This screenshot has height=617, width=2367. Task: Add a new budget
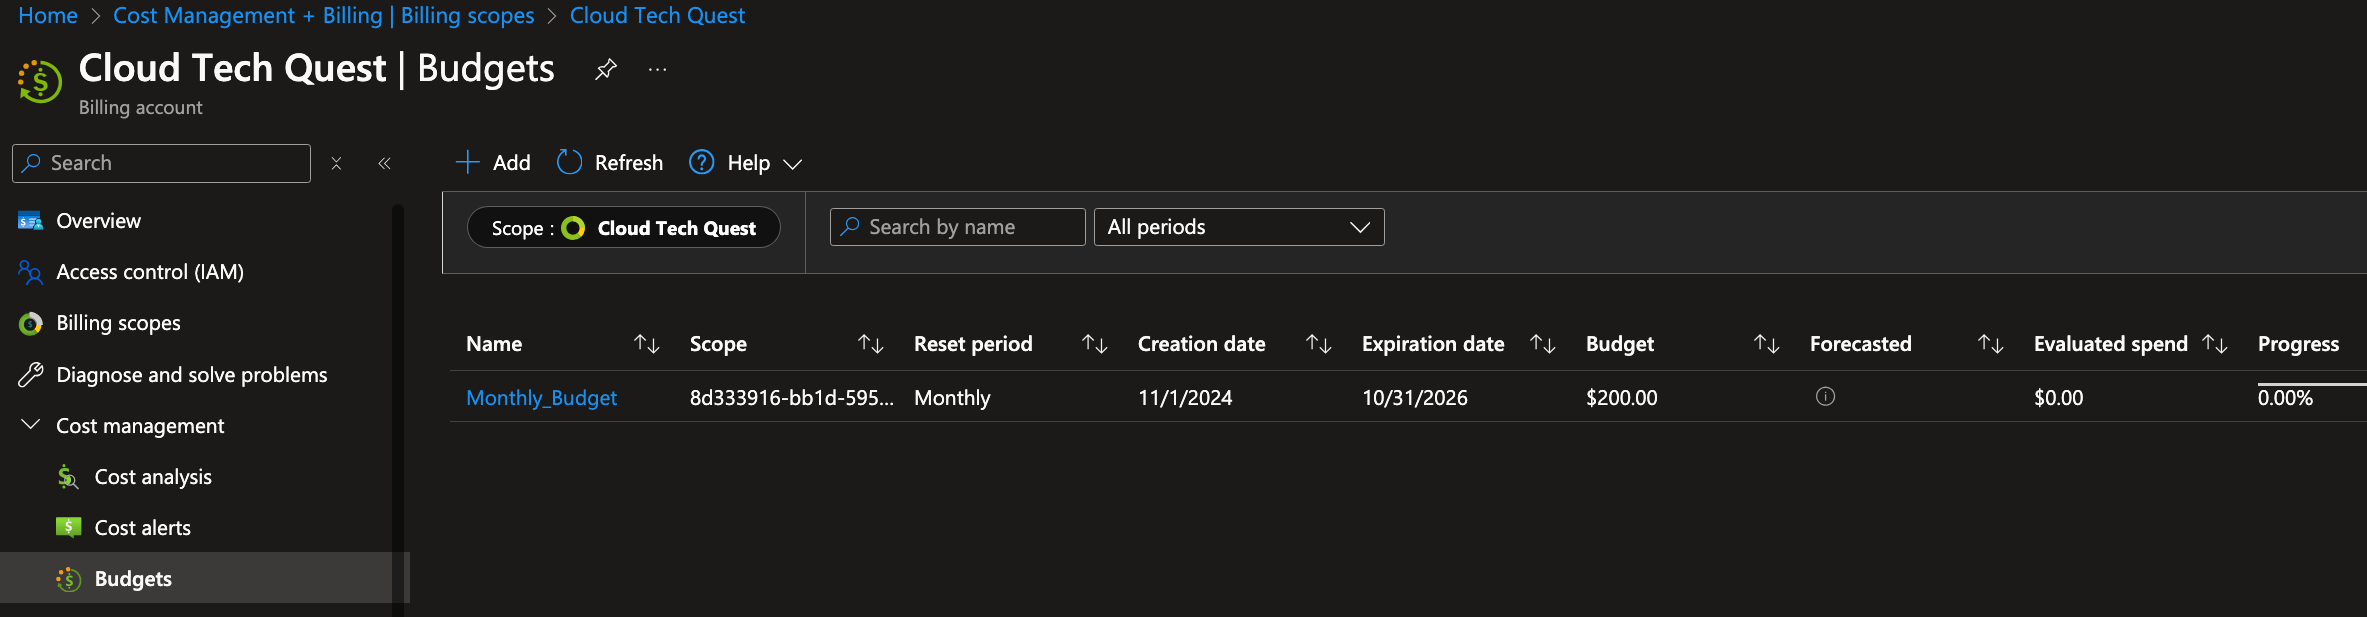click(493, 162)
